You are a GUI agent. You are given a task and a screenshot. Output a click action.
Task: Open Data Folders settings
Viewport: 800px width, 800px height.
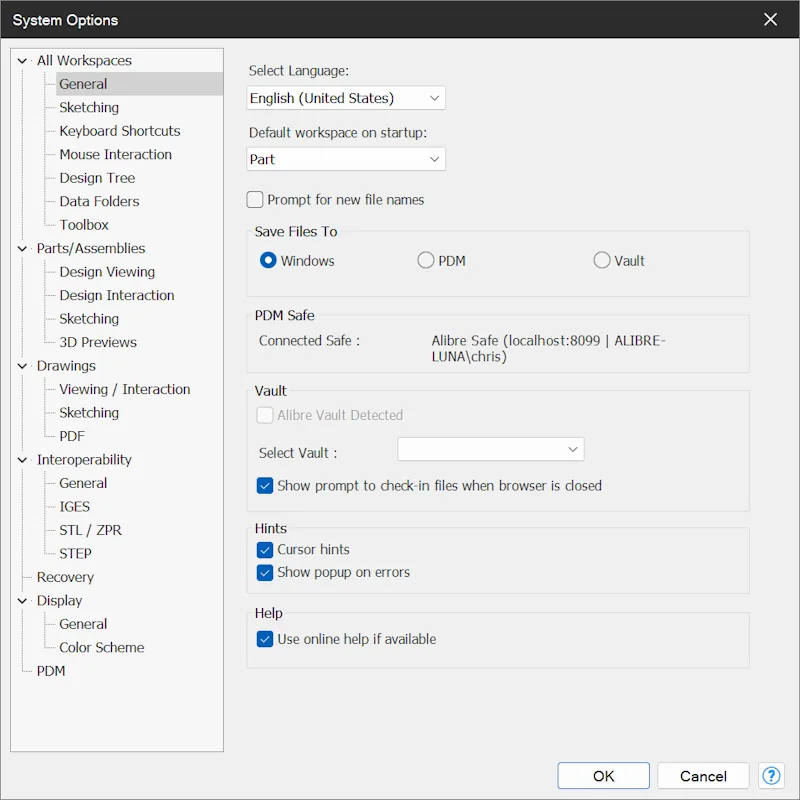tap(99, 202)
